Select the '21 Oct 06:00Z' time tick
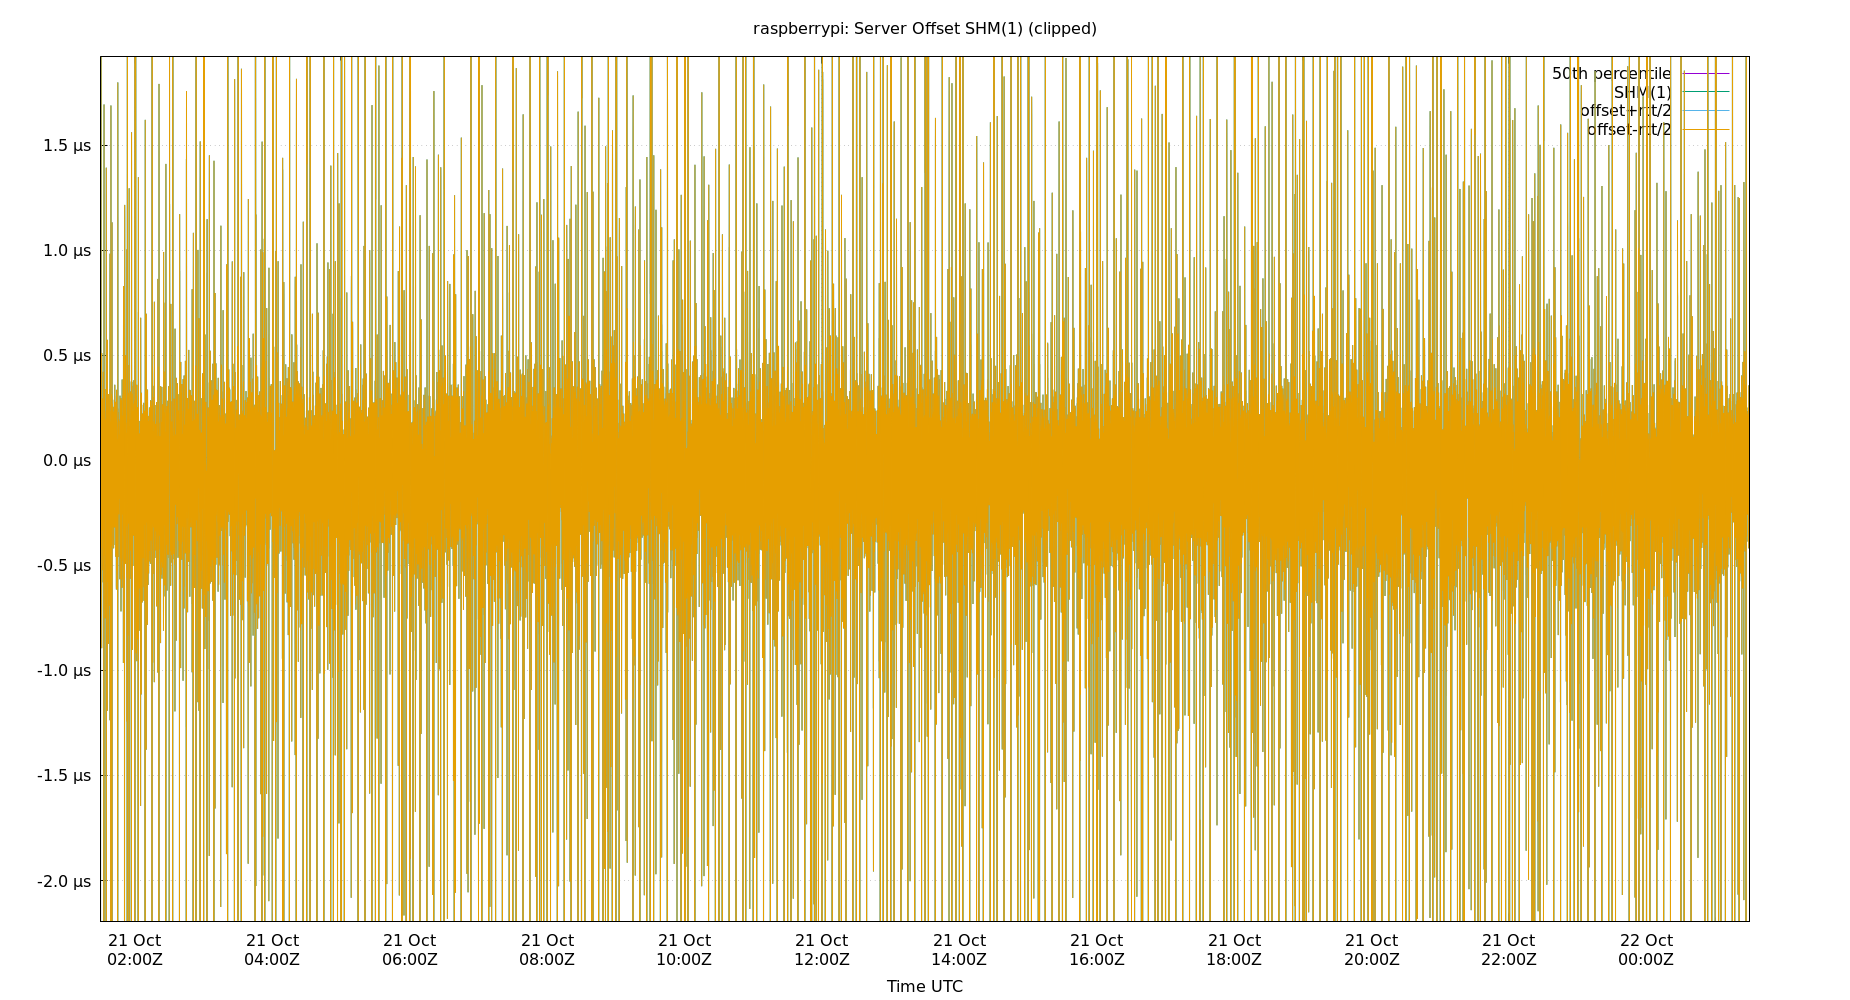This screenshot has height=1000, width=1850. point(409,950)
